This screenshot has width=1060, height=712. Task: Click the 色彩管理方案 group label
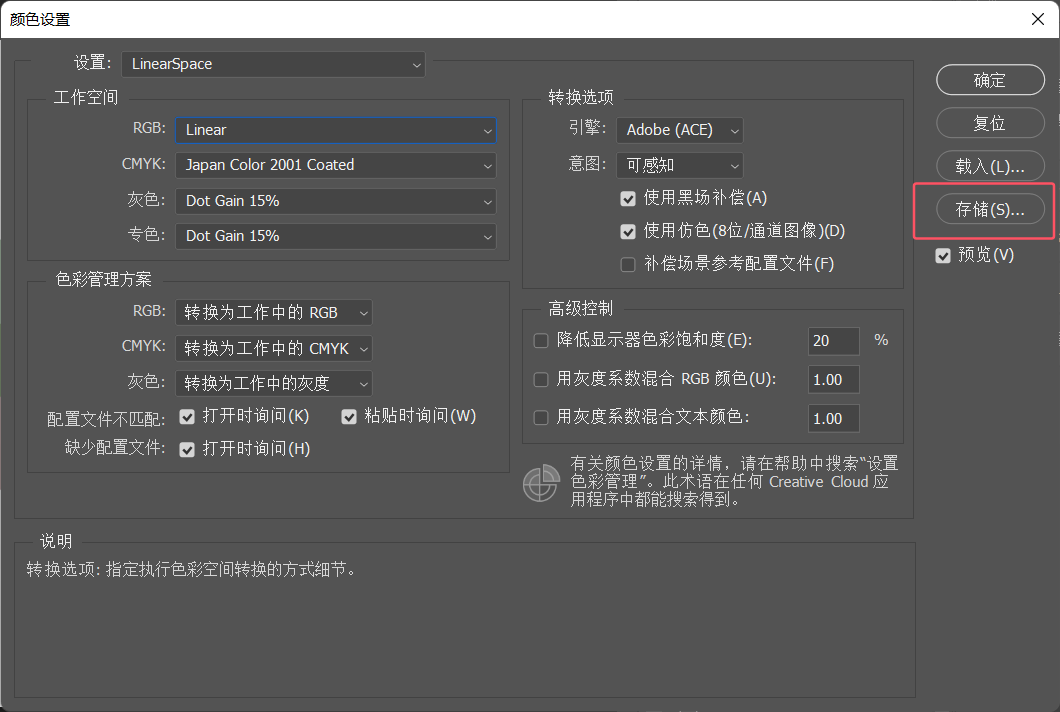(x=103, y=279)
